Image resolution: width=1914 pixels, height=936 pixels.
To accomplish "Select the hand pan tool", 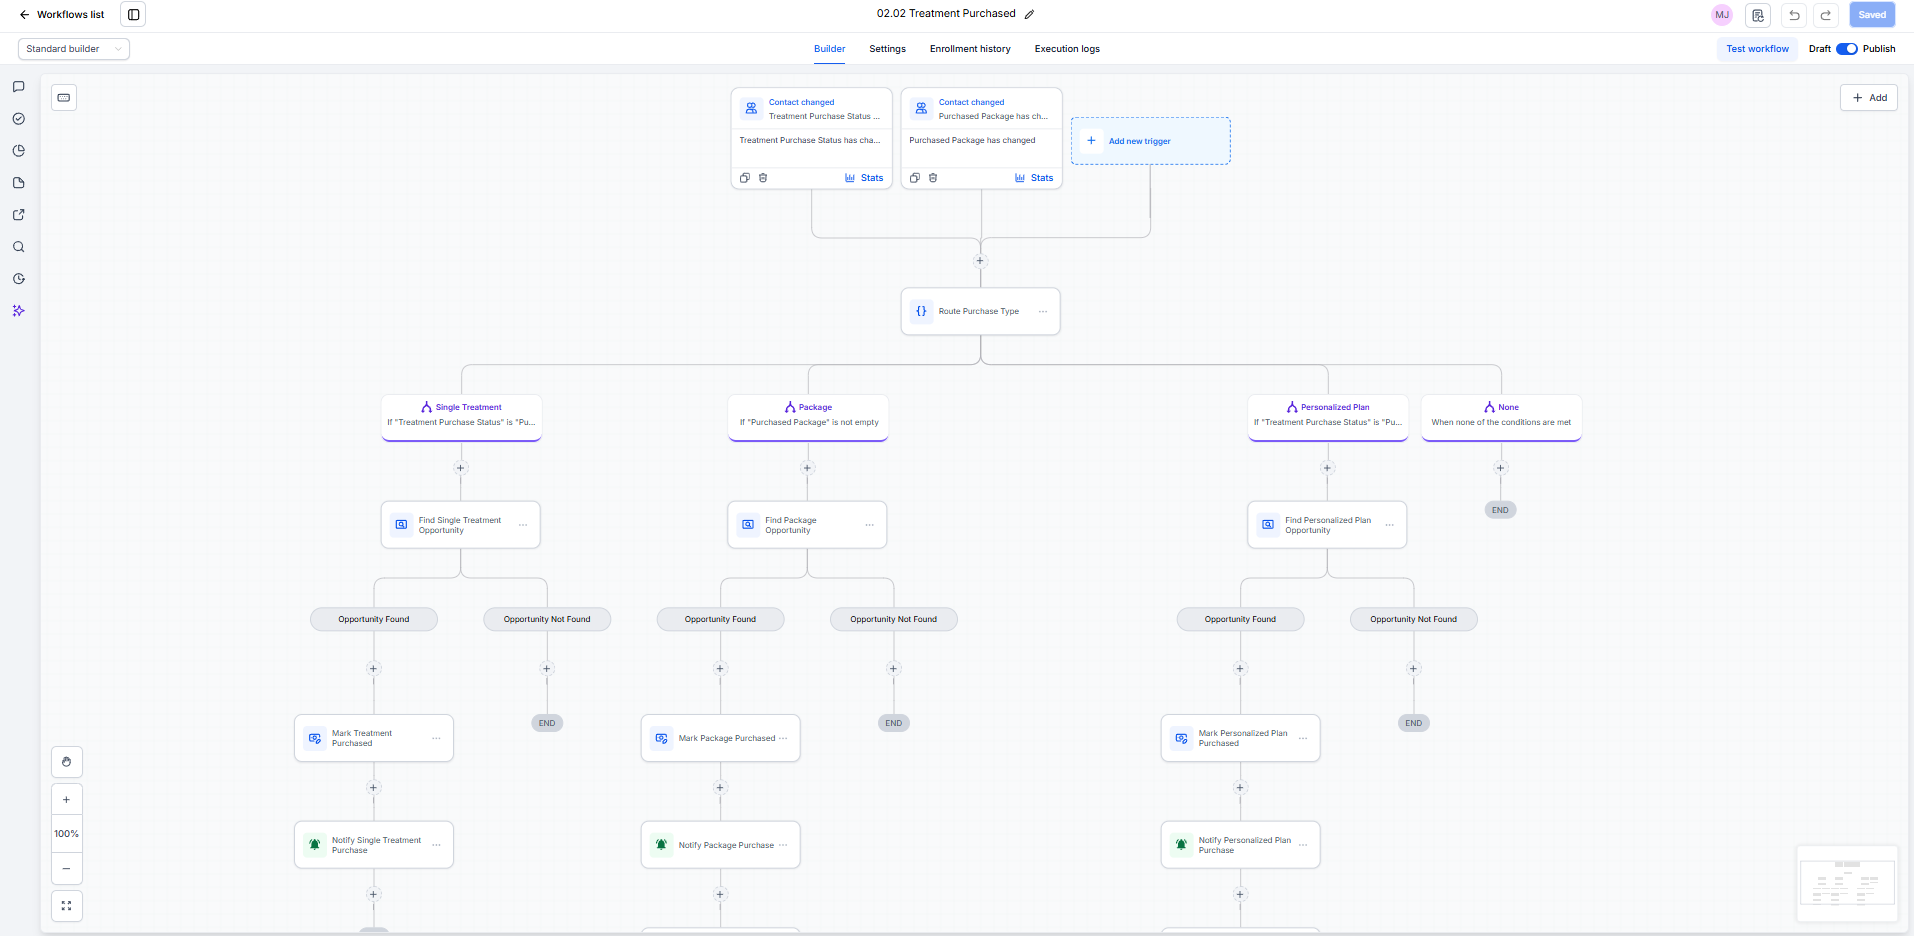I will (x=66, y=762).
